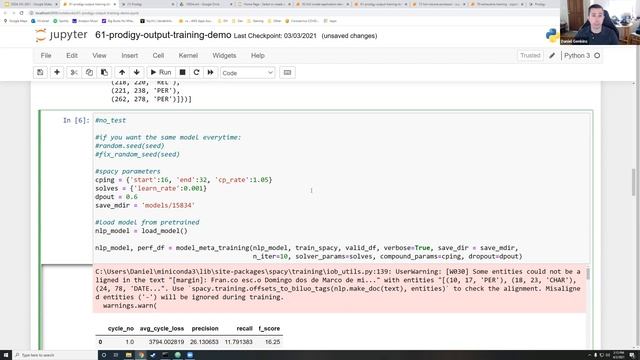640x360 pixels.
Task: Open the taskbar Task View icon
Action: [x=116, y=355]
